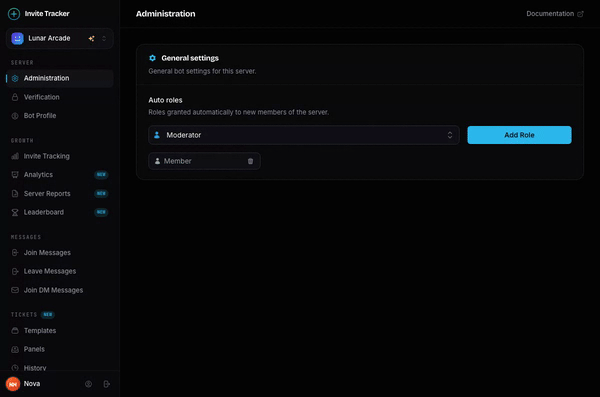Go to Join Messages settings

click(60, 253)
